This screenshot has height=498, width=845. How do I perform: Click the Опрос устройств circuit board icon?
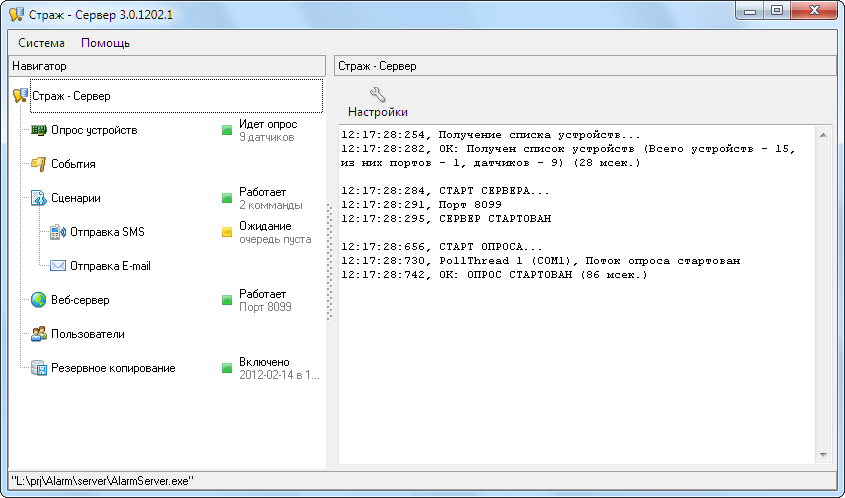coord(39,130)
